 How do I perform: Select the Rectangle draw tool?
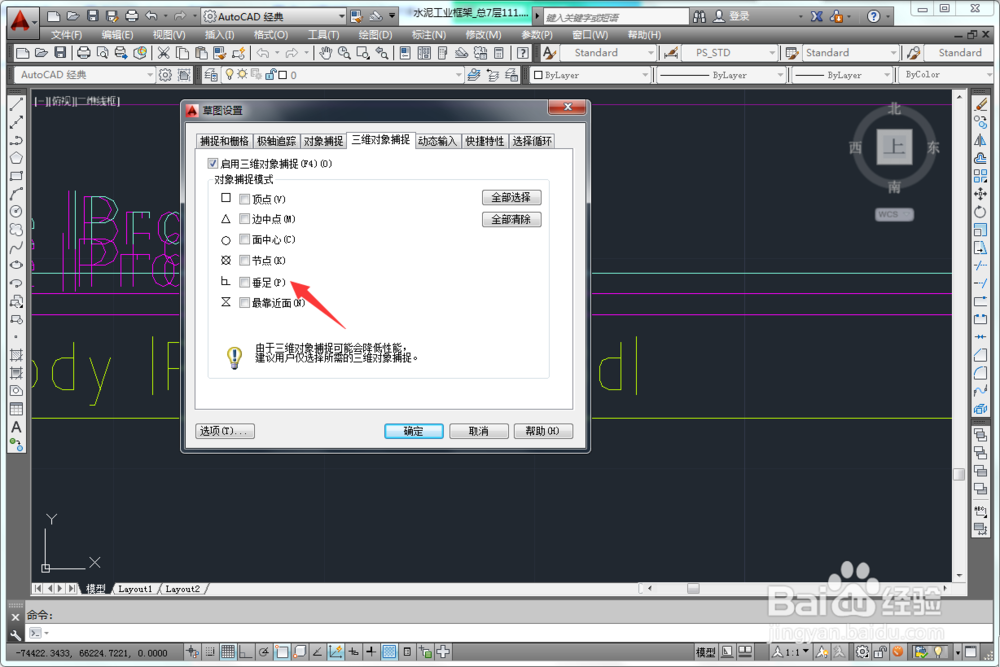point(16,175)
